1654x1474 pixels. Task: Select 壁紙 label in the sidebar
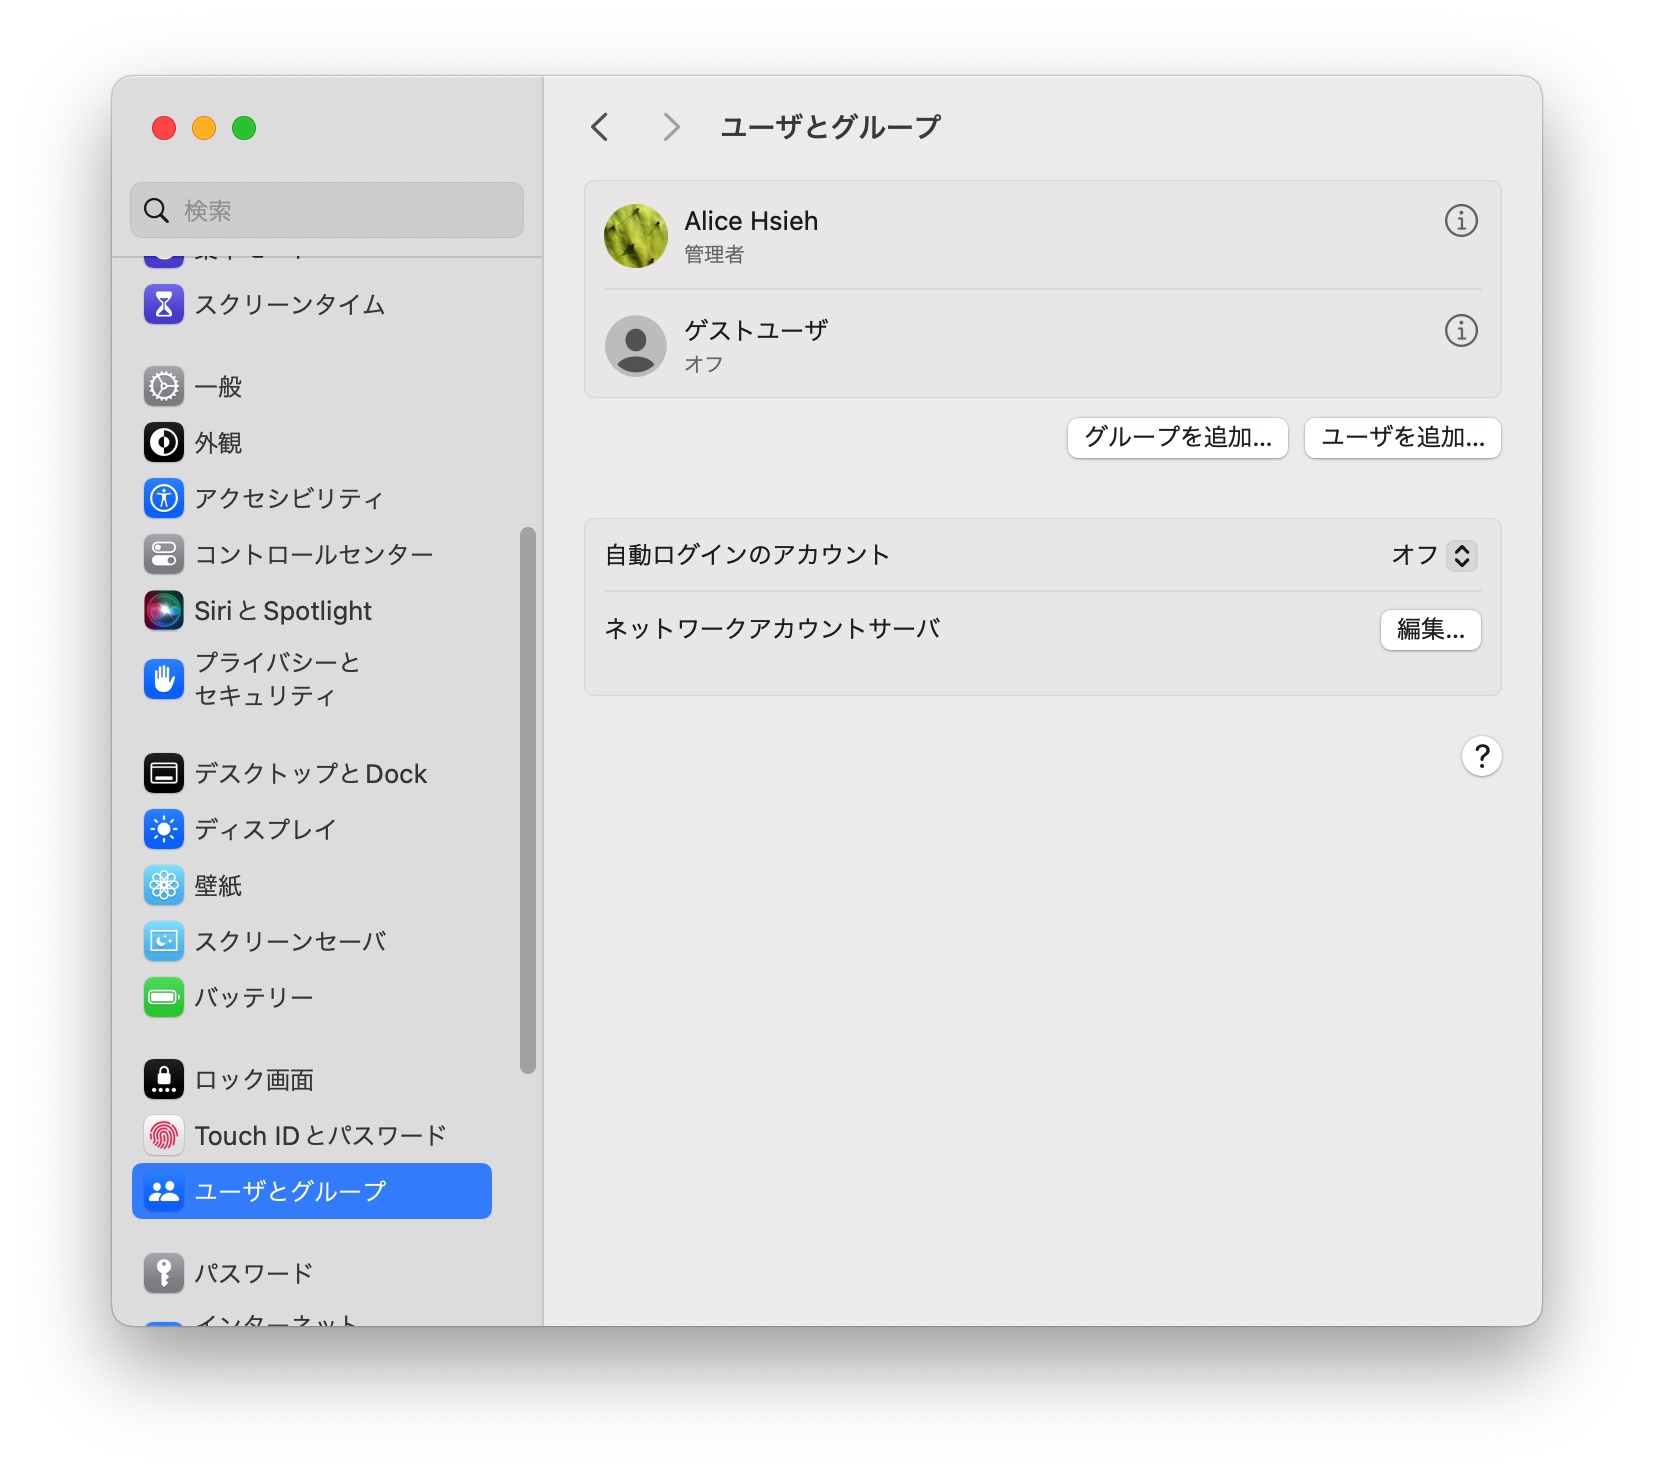218,885
